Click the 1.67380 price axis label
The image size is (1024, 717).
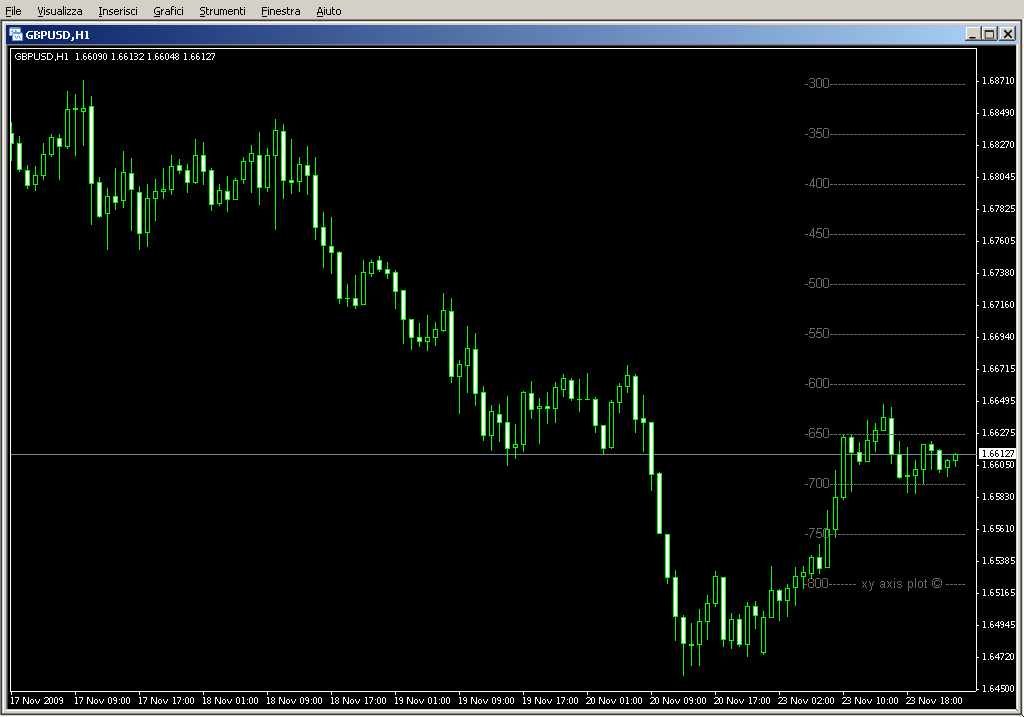999,273
